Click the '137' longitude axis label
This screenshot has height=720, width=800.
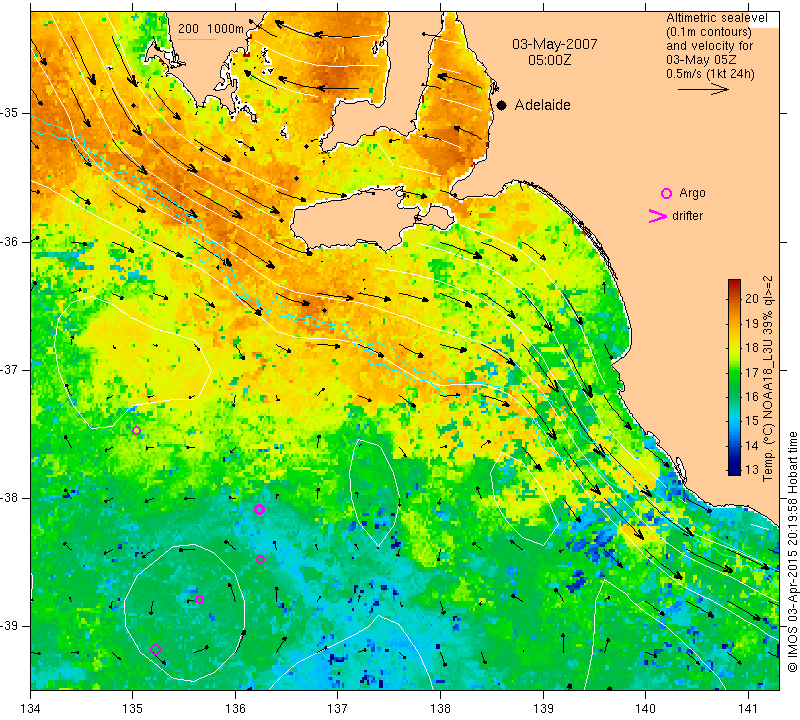click(338, 709)
